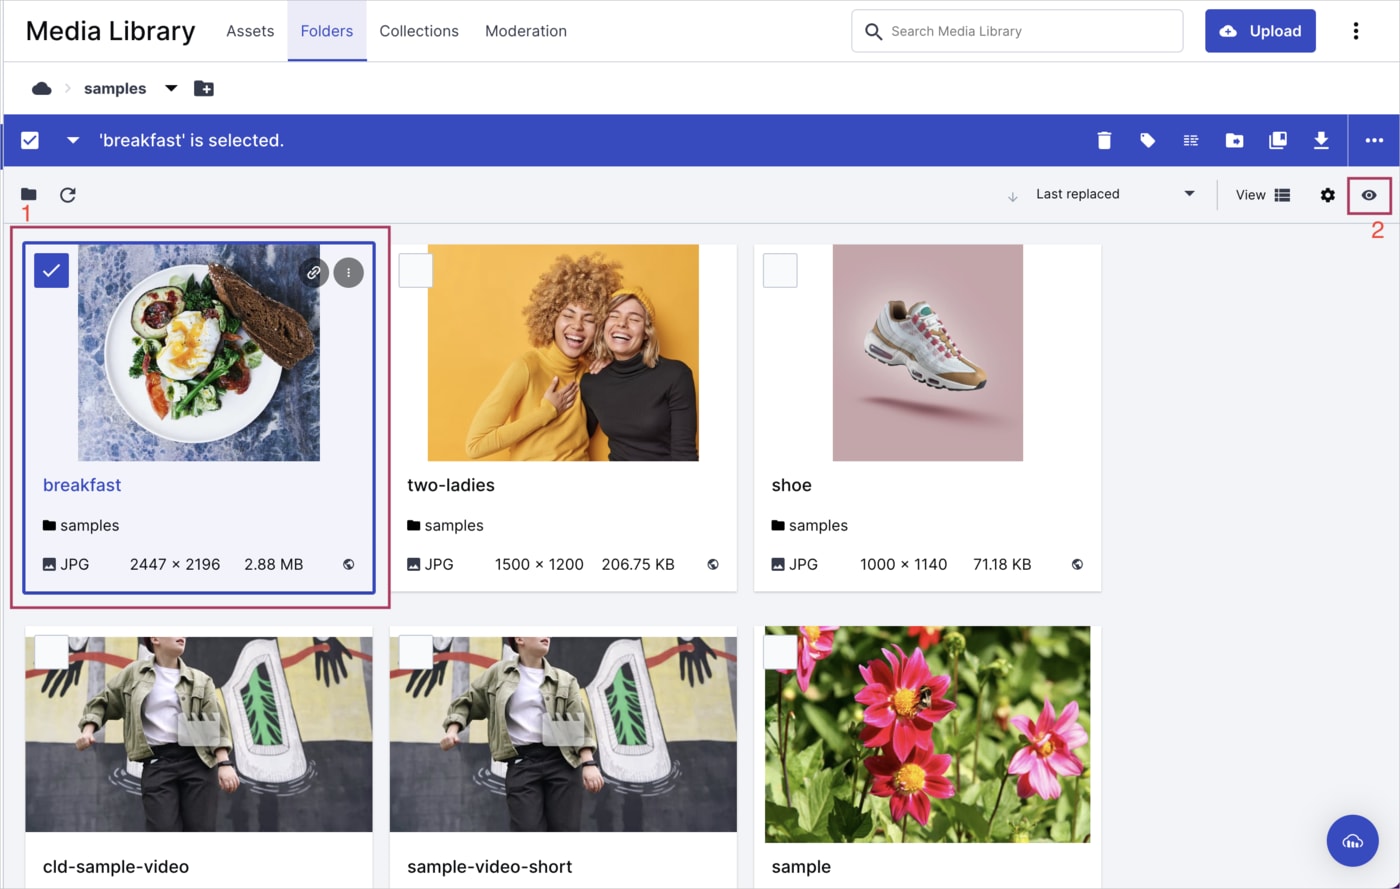The image size is (1400, 889).
Task: Open the Moderation tab
Action: pyautogui.click(x=526, y=31)
